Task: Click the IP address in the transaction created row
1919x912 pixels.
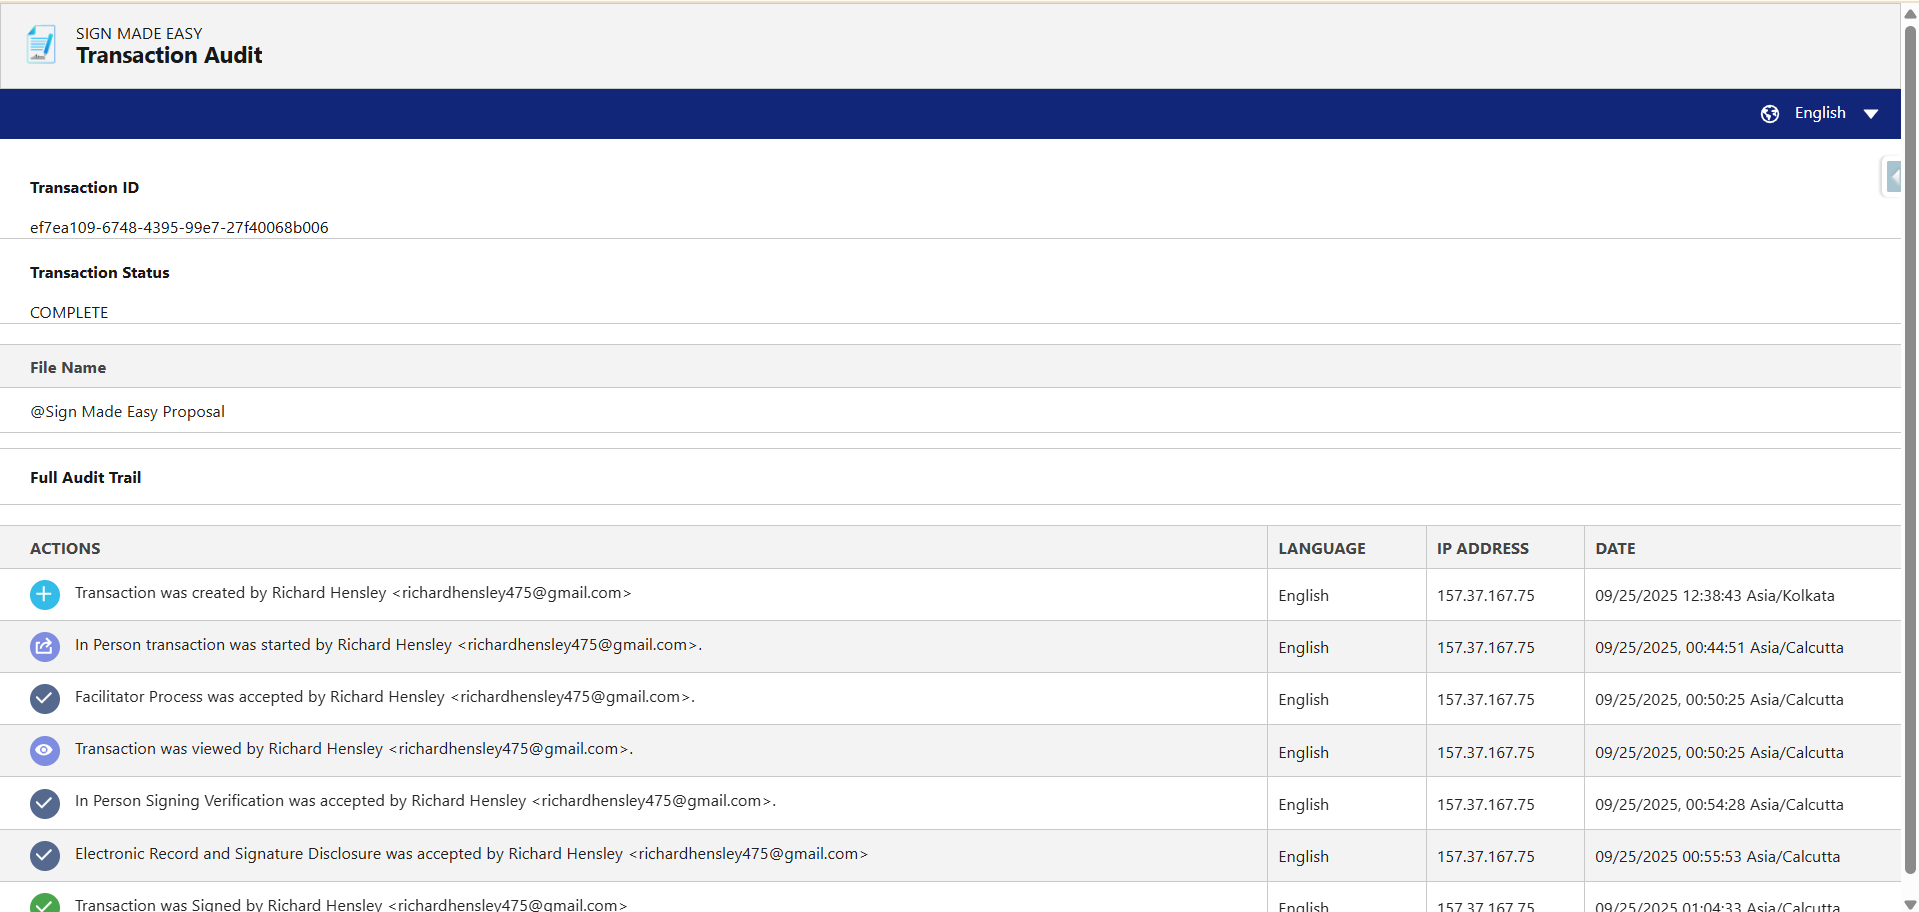Action: tap(1486, 596)
